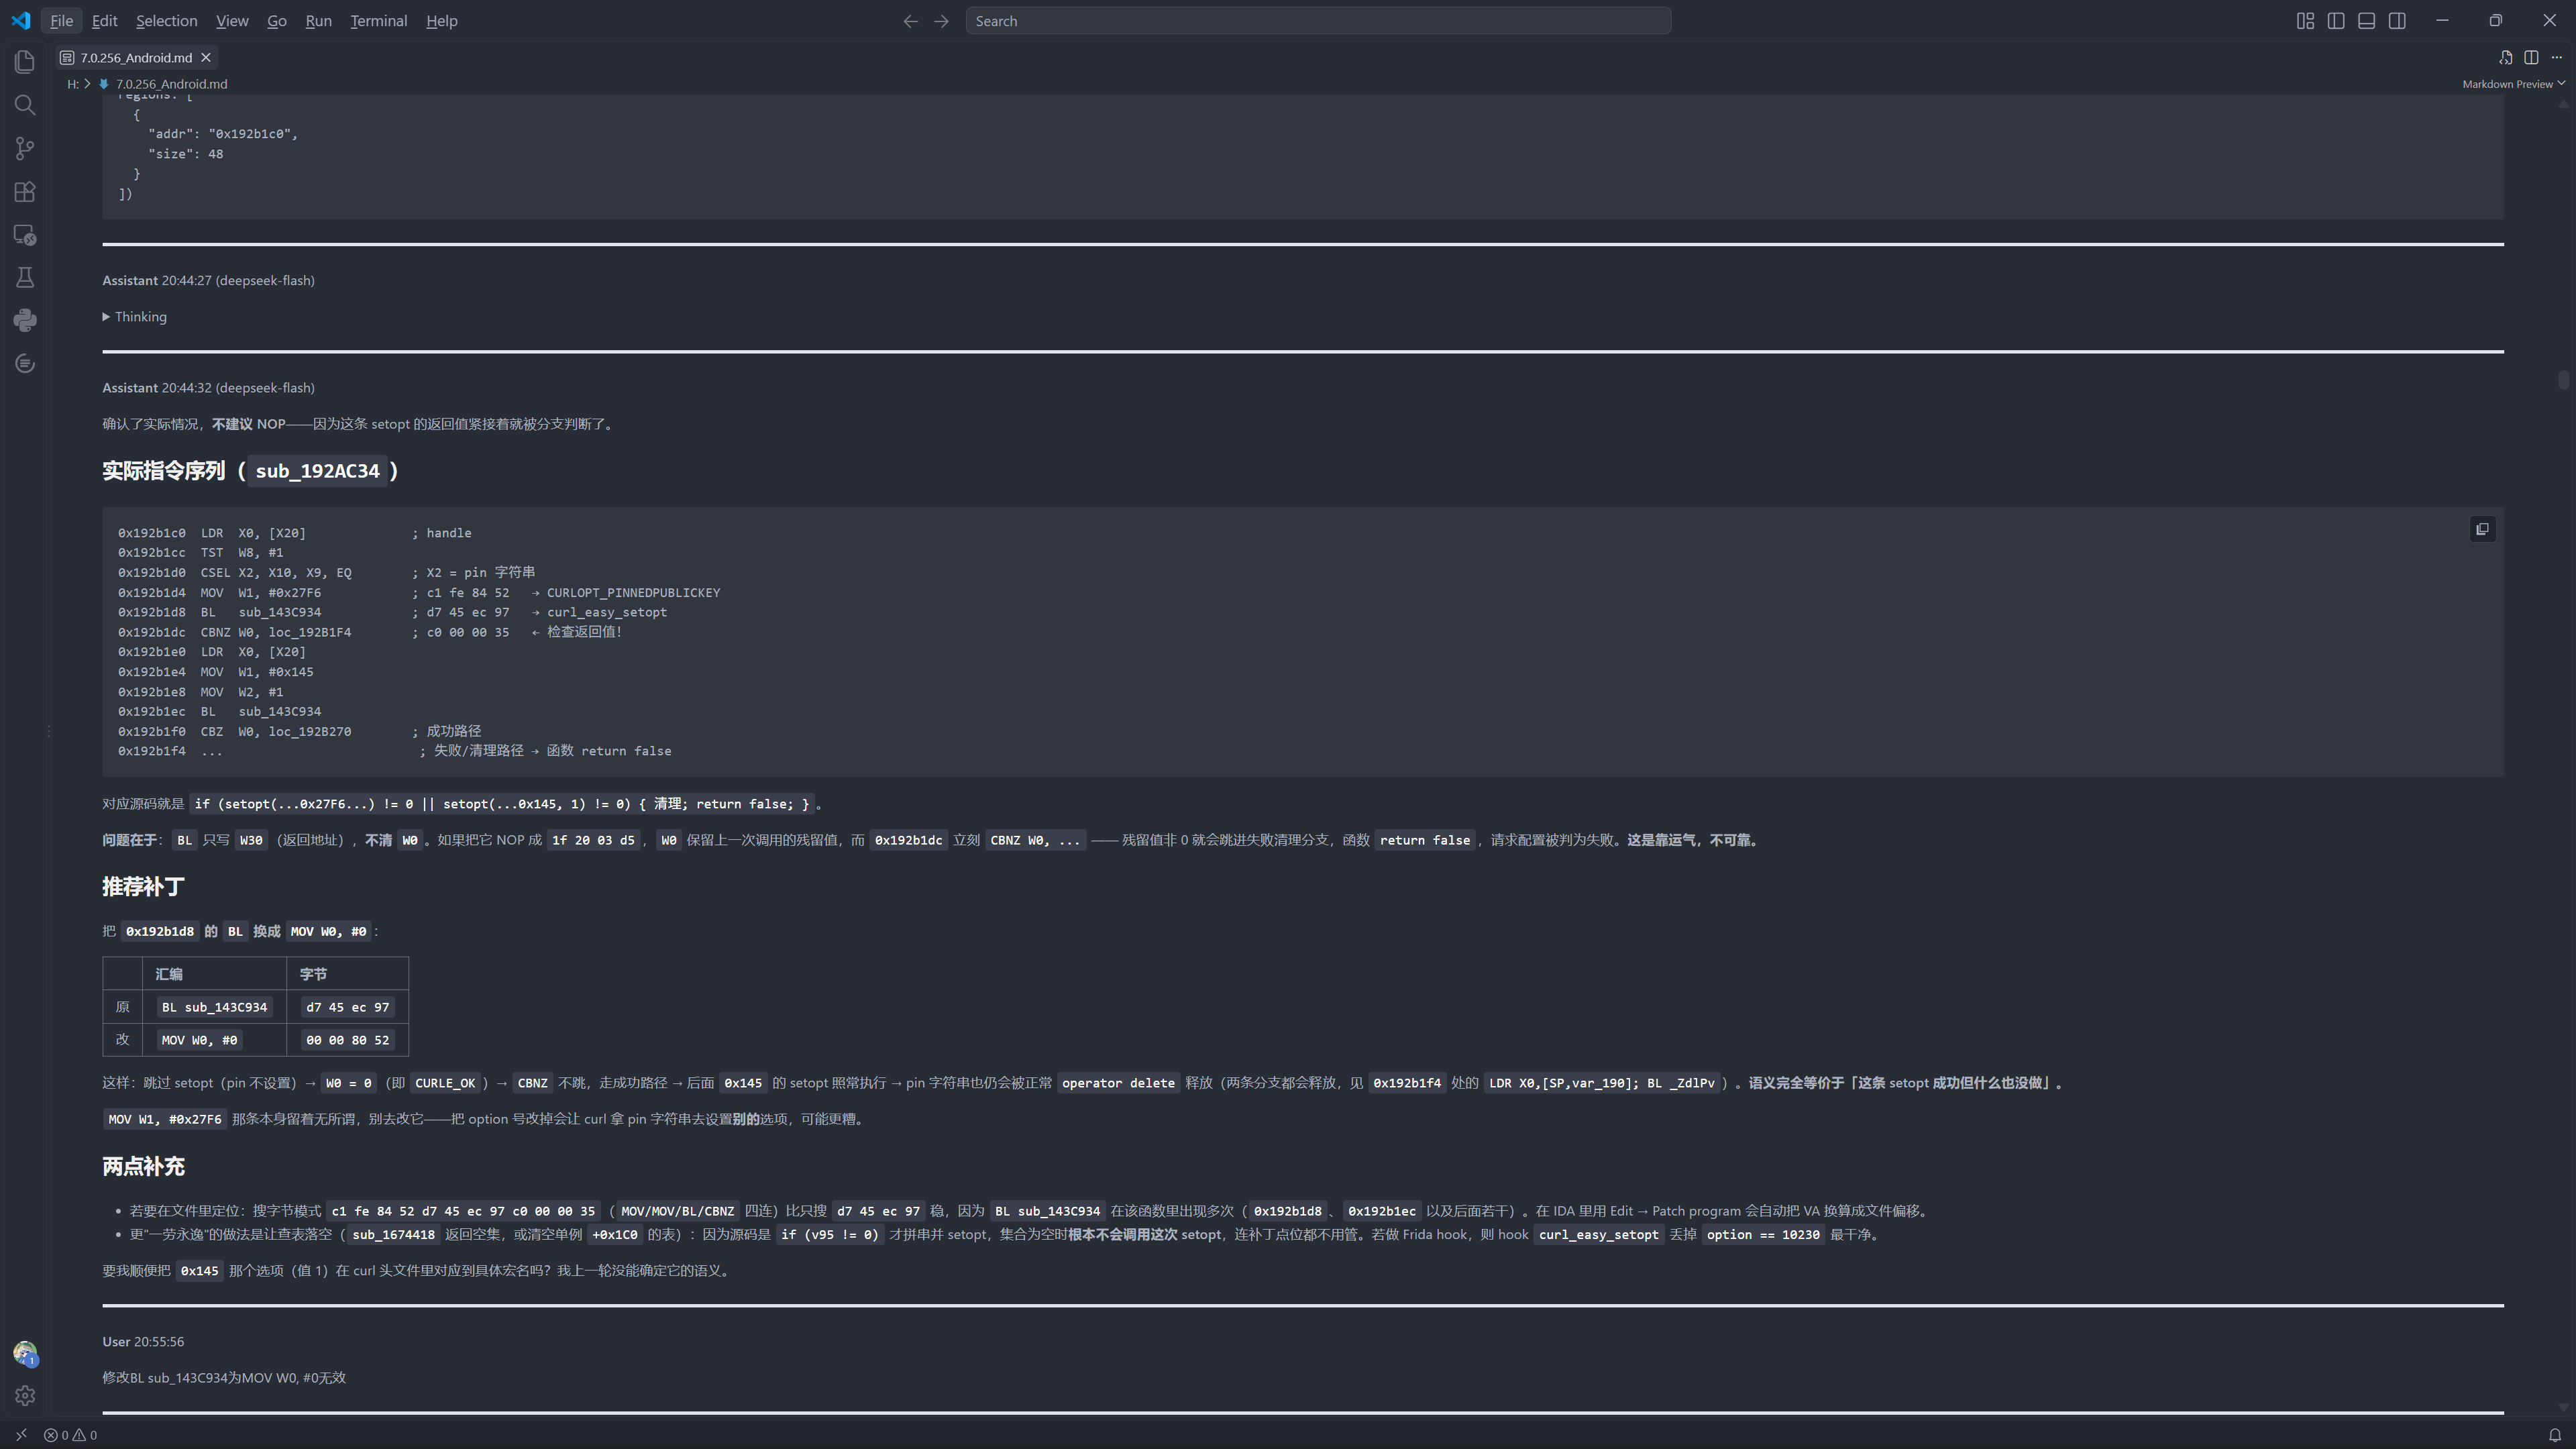Screen dimensions: 2576x1449
Task: Open the editor More Actions menu
Action: [x=2557, y=58]
